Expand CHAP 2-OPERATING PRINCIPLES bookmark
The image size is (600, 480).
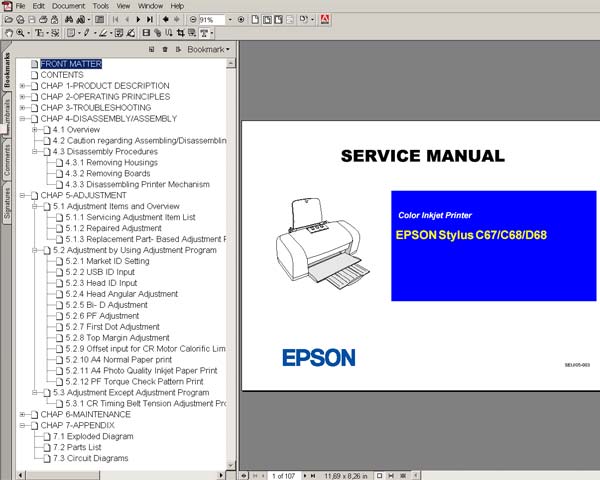click(22, 97)
